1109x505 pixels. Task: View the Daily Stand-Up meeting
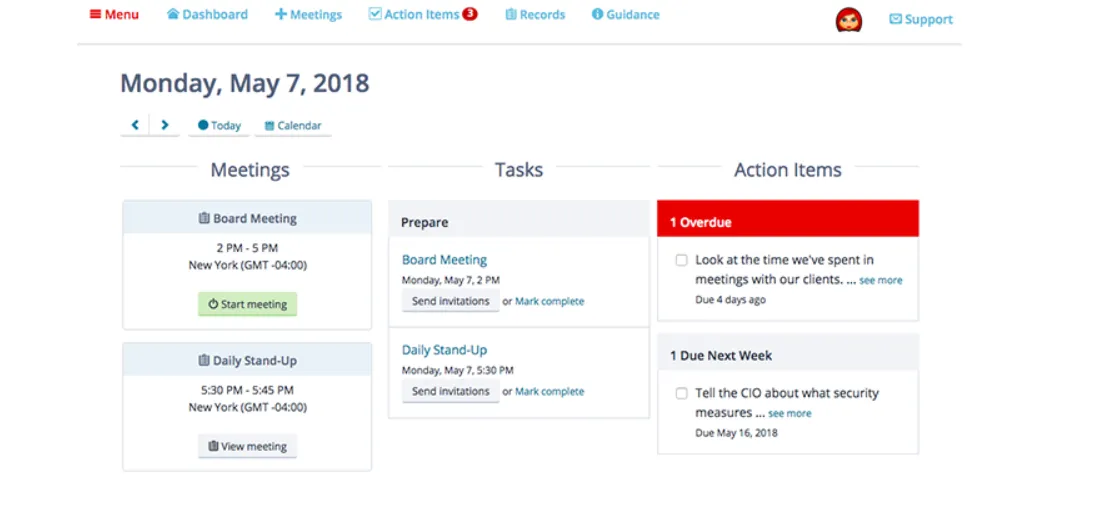(248, 446)
